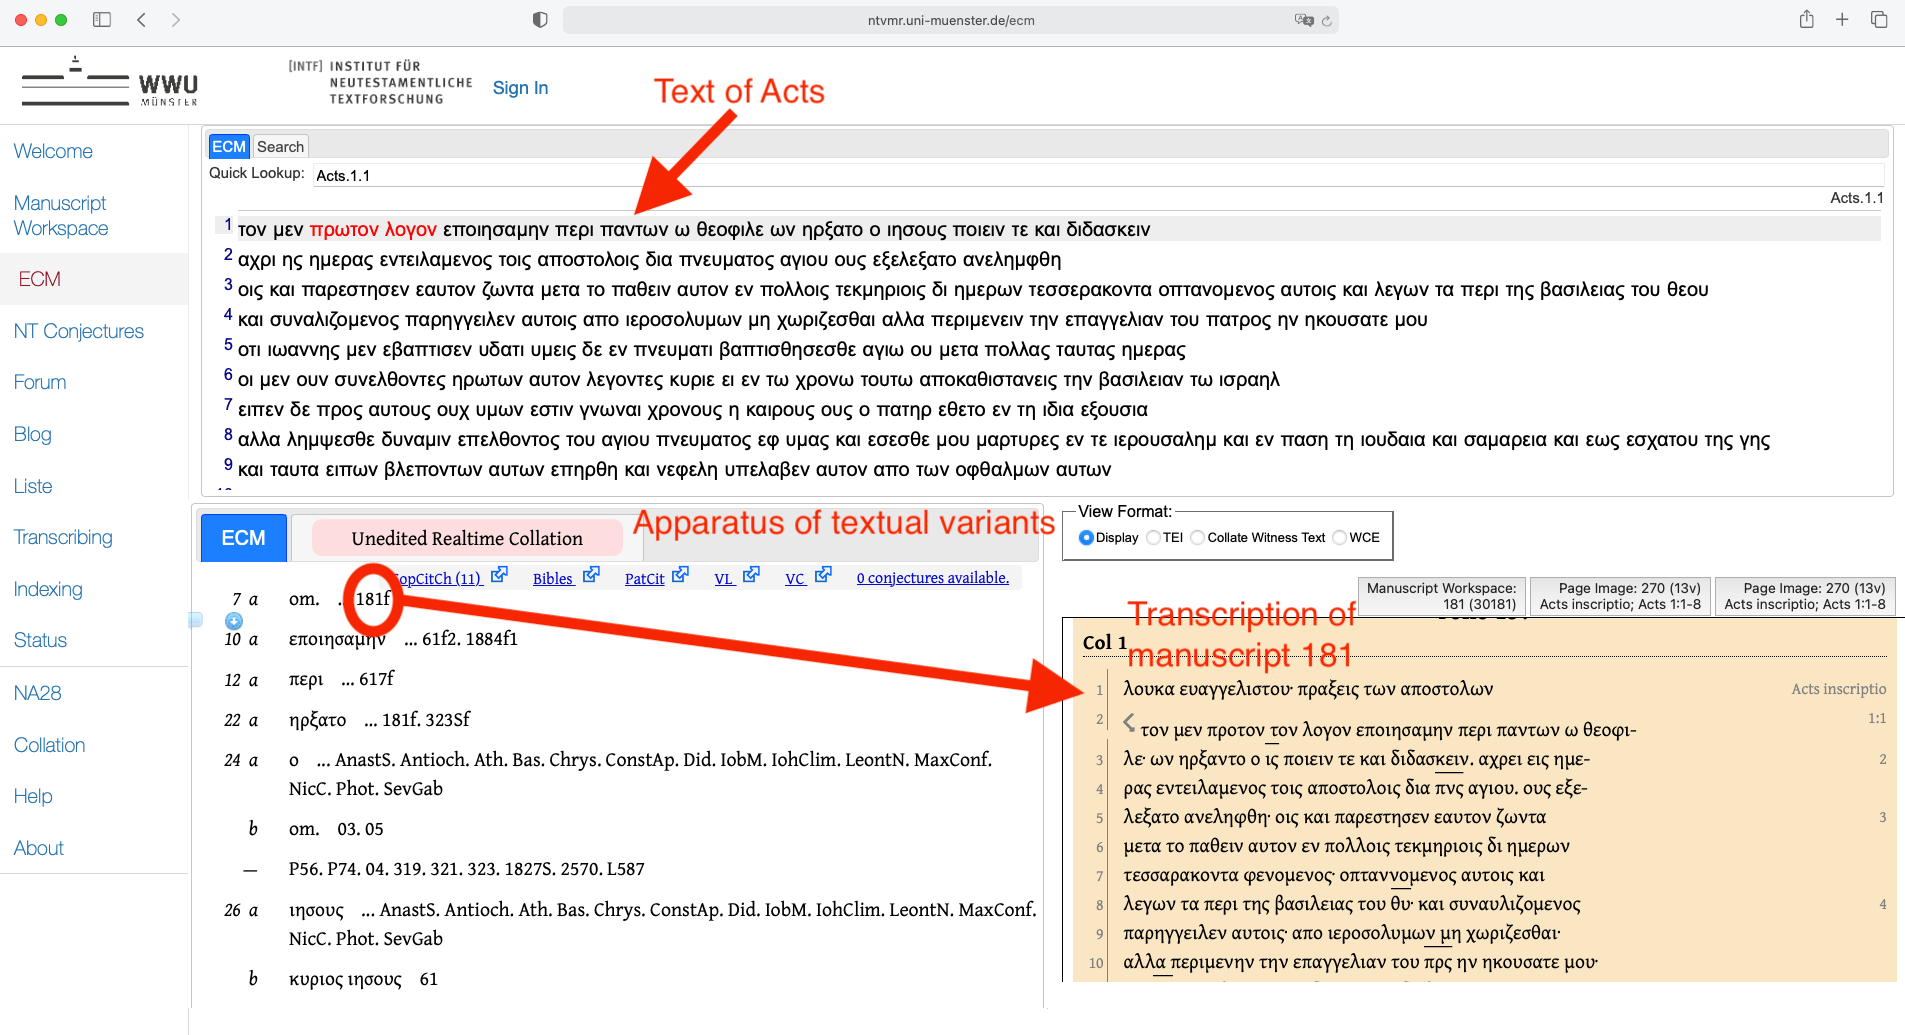Image resolution: width=1905 pixels, height=1035 pixels.
Task: Open the TopCitCh (11) link
Action: (x=438, y=578)
